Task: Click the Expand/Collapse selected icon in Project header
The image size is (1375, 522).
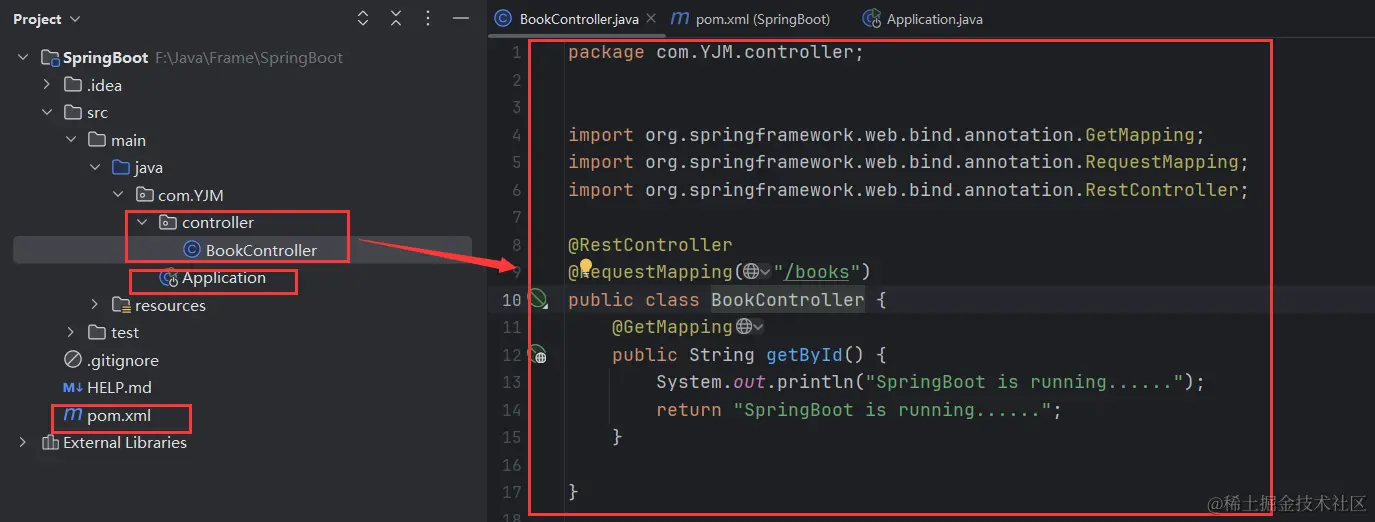Action: [363, 19]
